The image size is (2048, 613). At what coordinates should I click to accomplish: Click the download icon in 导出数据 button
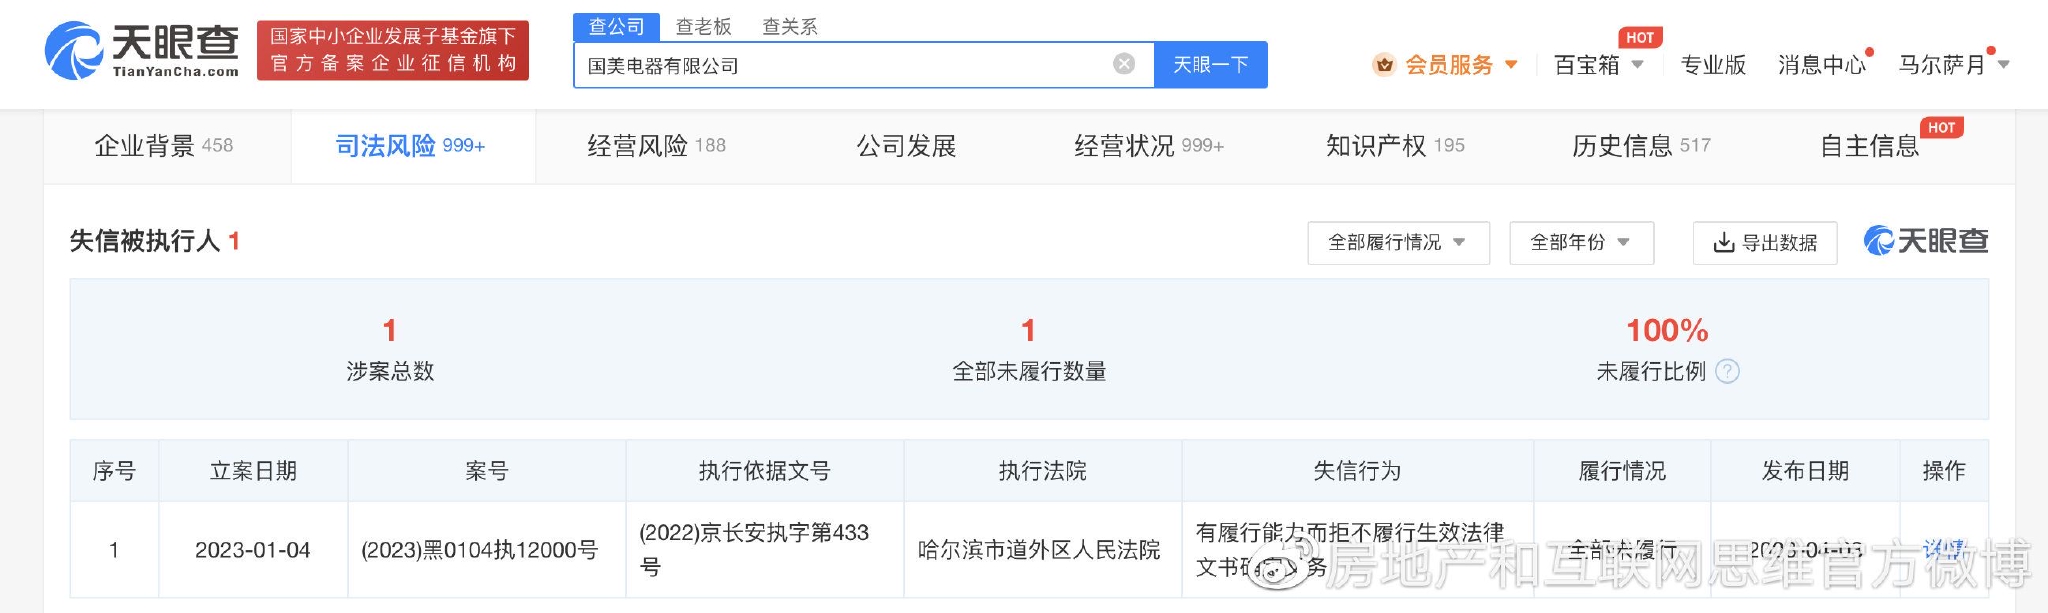[x=1724, y=243]
